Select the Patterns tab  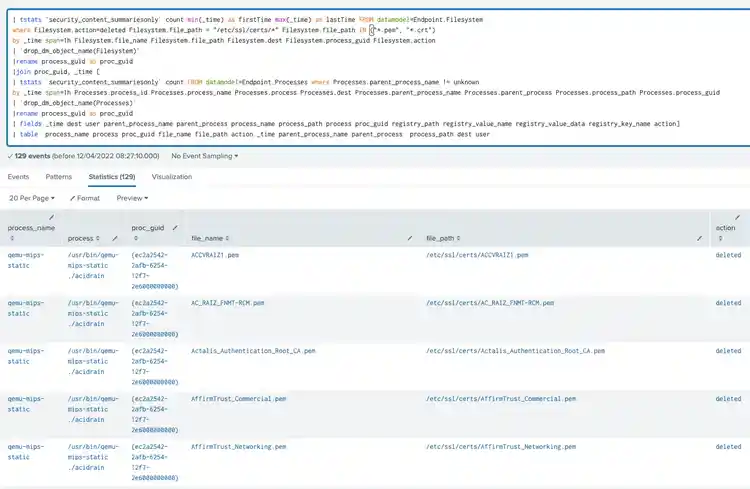[x=59, y=177]
